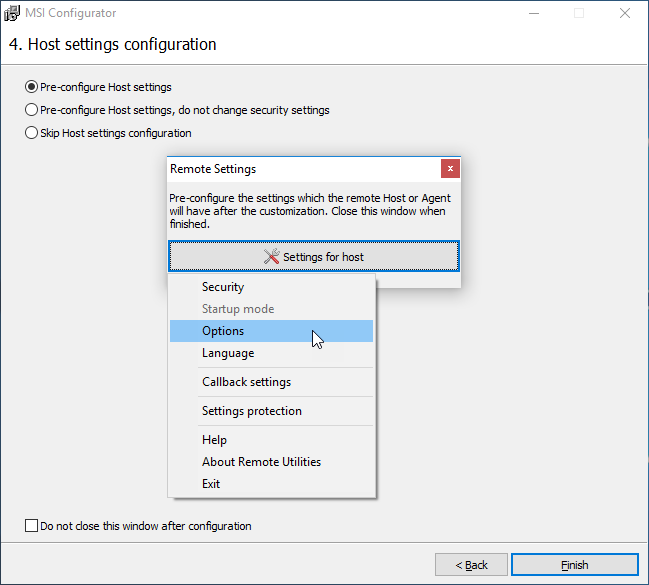This screenshot has height=585, width=649.
Task: Close the Remote Settings dialog
Action: click(x=450, y=169)
